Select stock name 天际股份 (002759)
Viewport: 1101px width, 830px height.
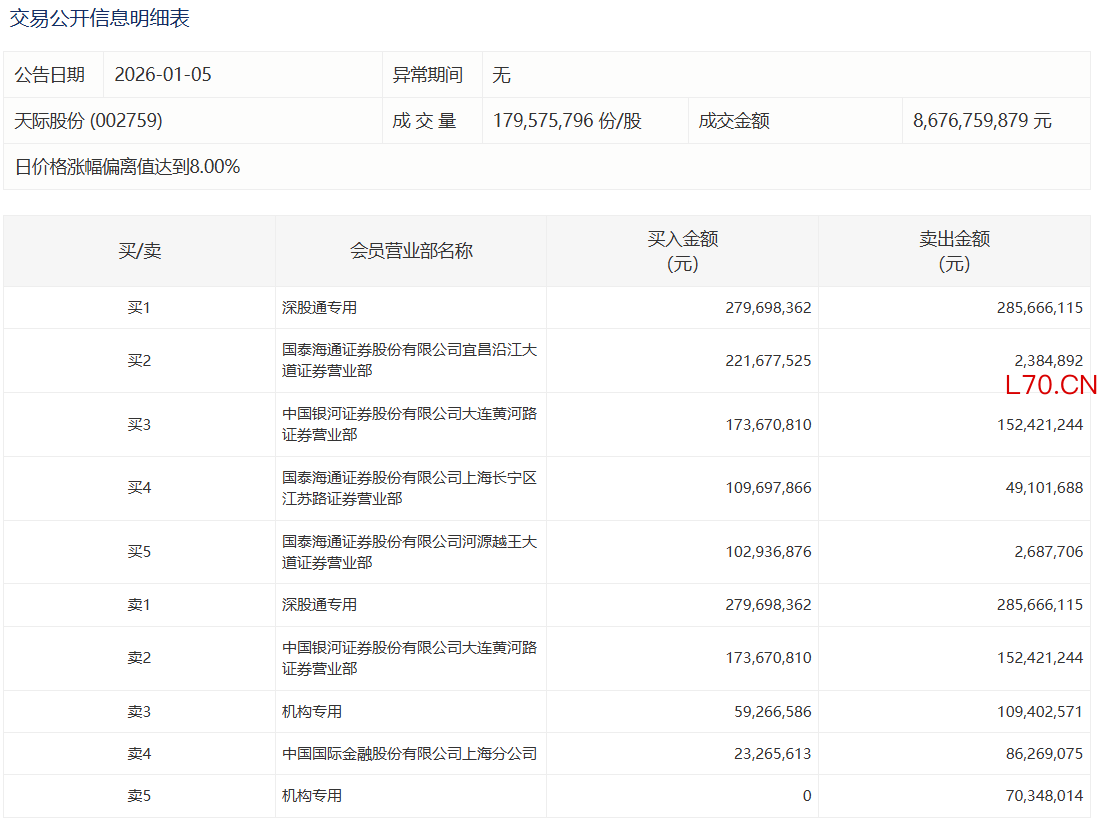89,121
